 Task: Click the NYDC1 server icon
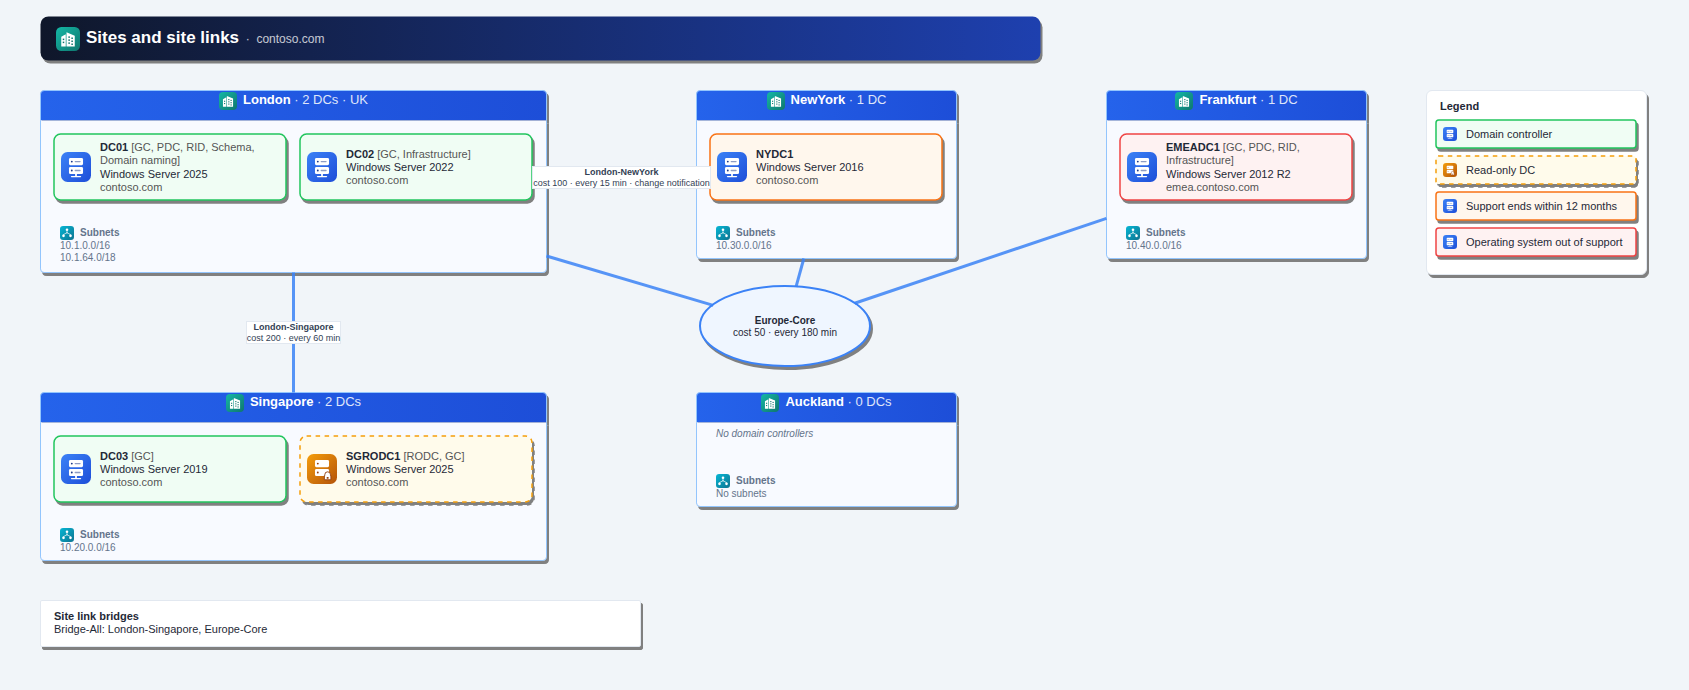[x=732, y=167]
